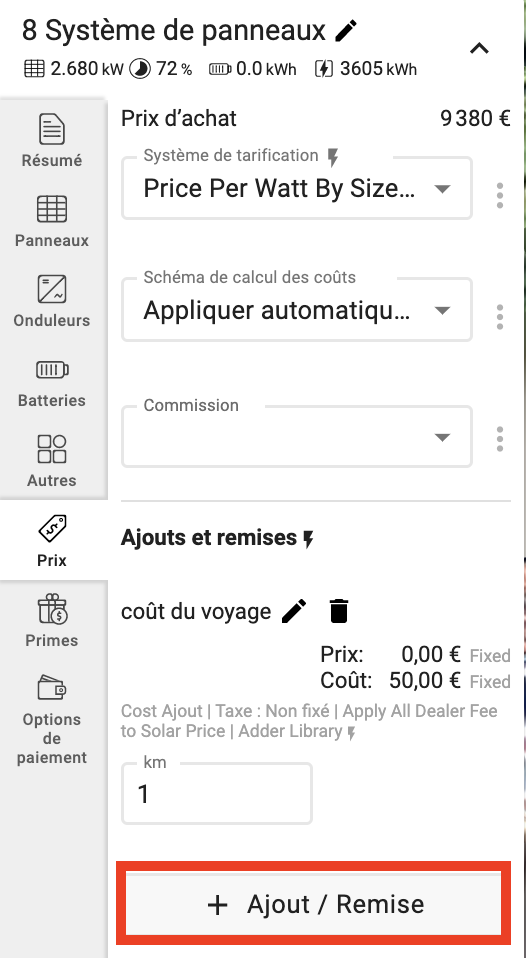Open Schéma de calcul des coûts dropdown
This screenshot has width=526, height=958.
(x=297, y=310)
